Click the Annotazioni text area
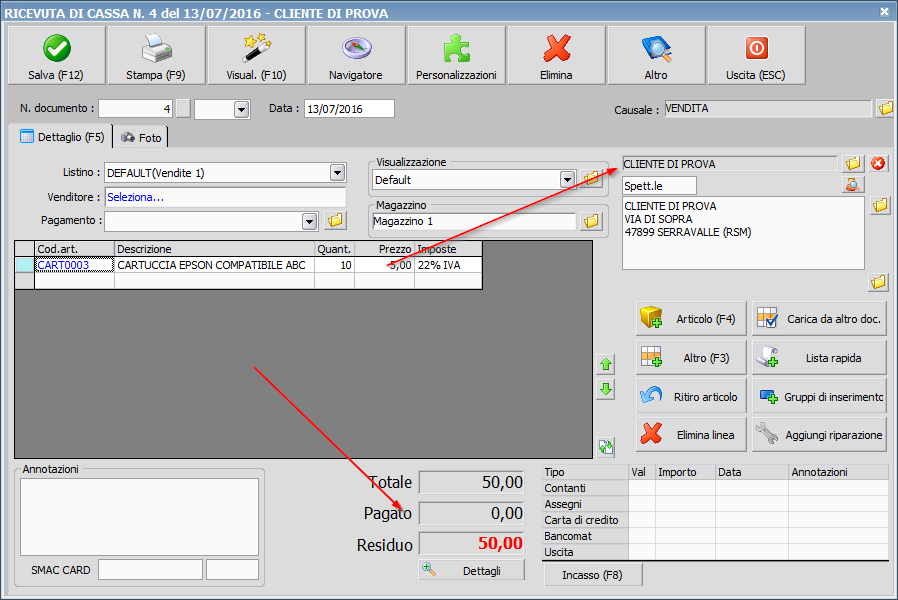This screenshot has width=898, height=600. coord(139,517)
